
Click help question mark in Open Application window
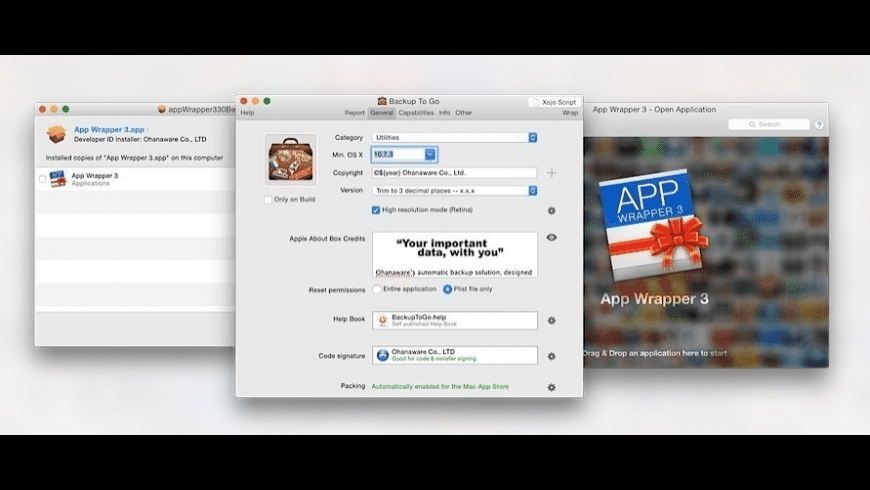tap(819, 124)
